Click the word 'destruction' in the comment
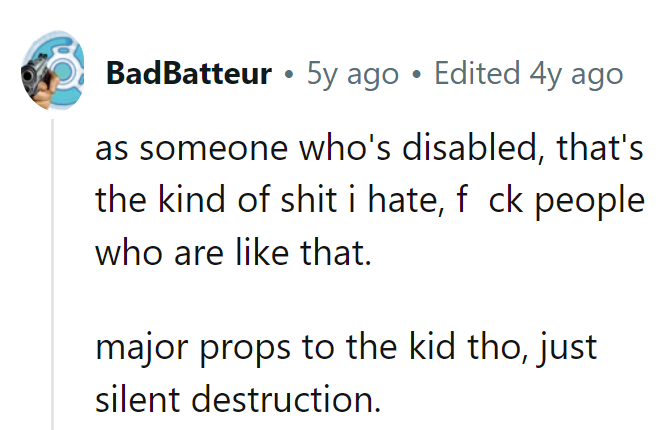 click(285, 400)
